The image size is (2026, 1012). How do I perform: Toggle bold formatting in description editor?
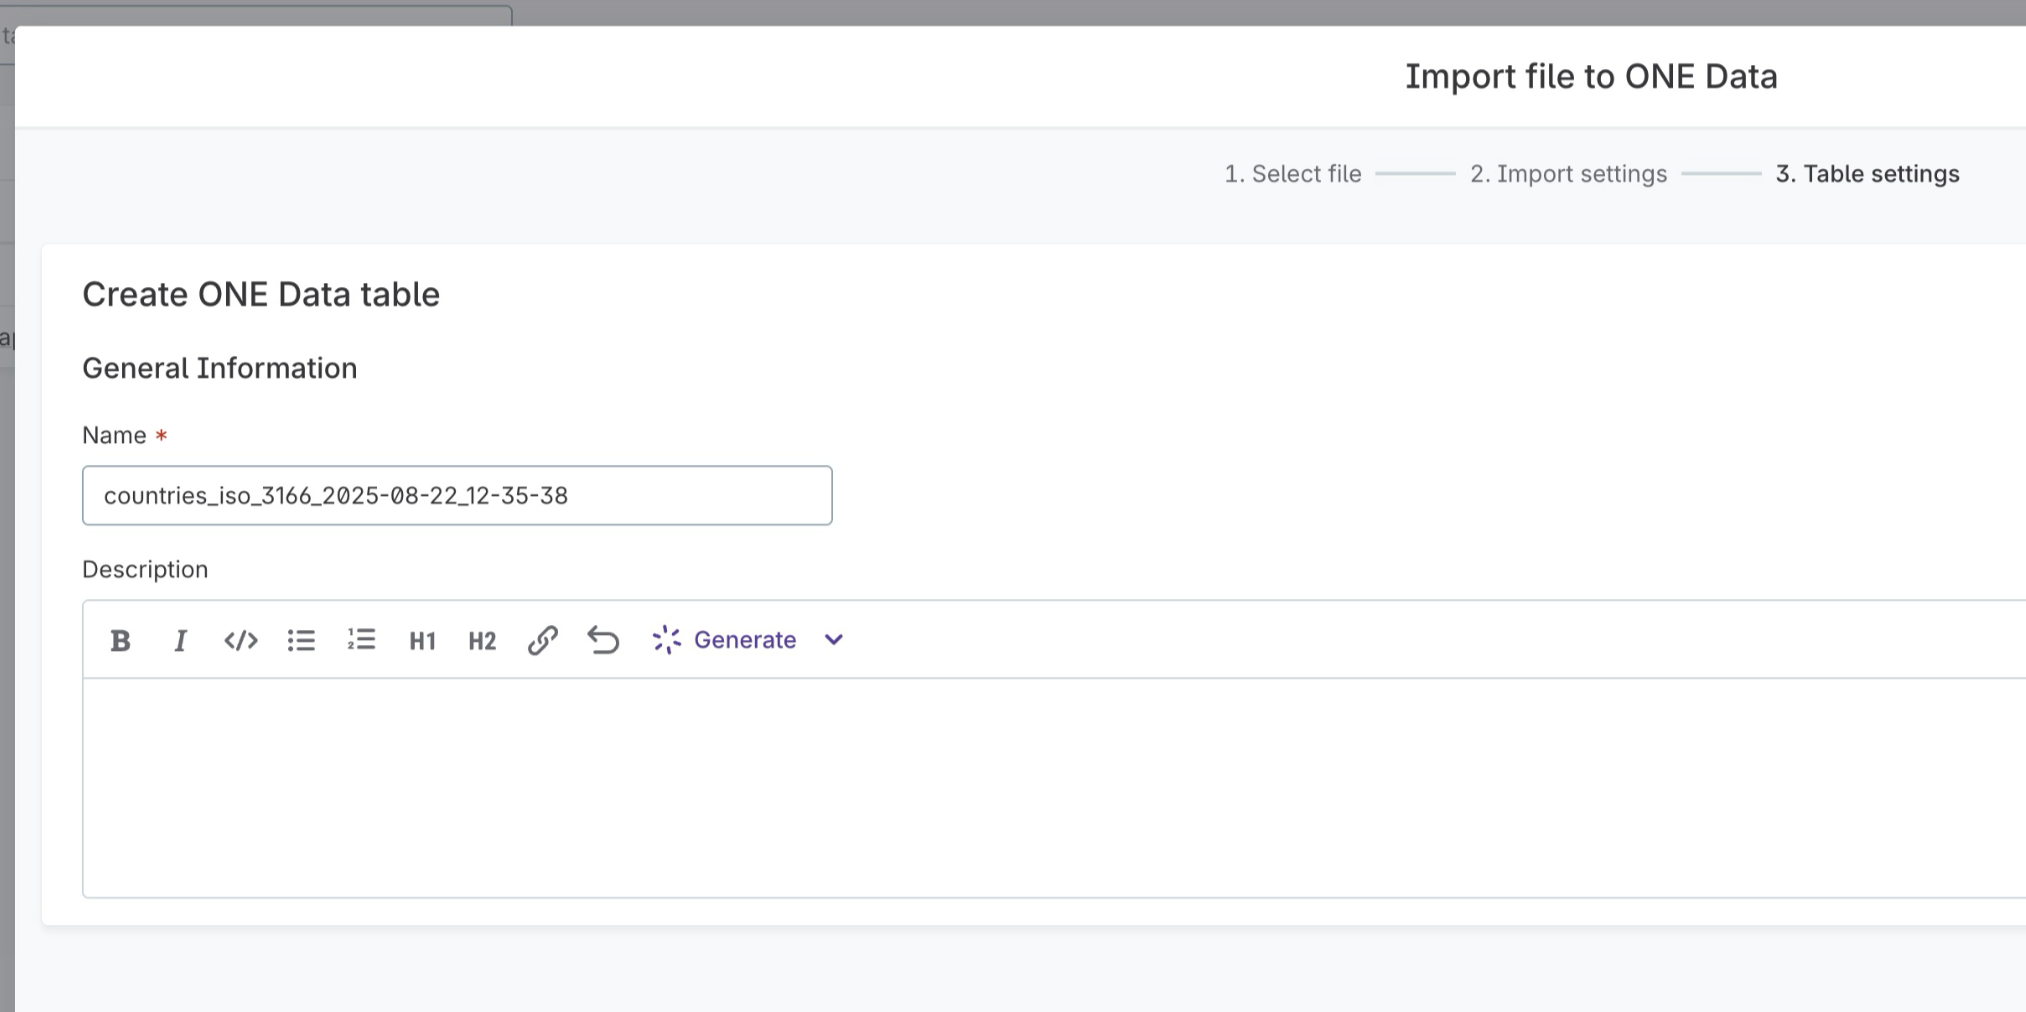pos(120,640)
